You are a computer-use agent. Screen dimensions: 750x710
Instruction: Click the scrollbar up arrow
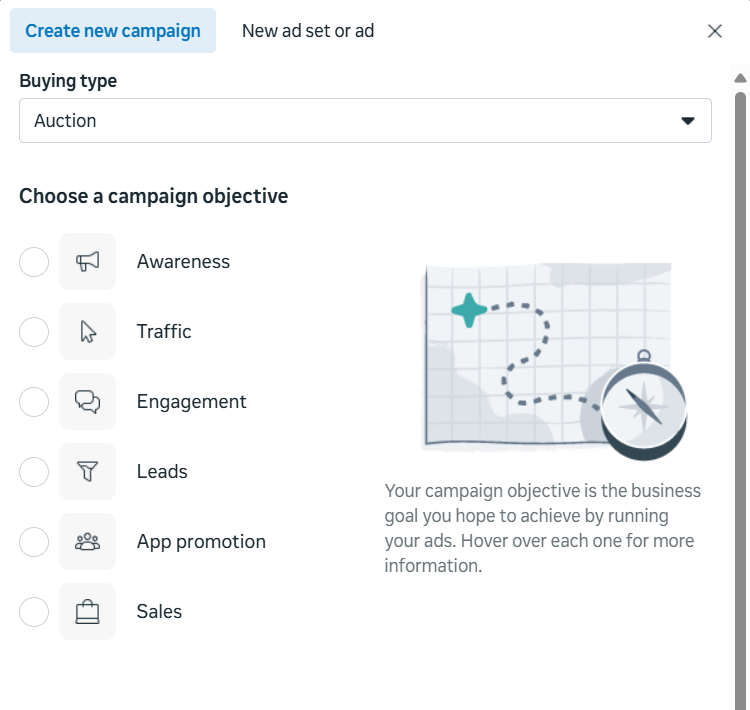[x=740, y=78]
